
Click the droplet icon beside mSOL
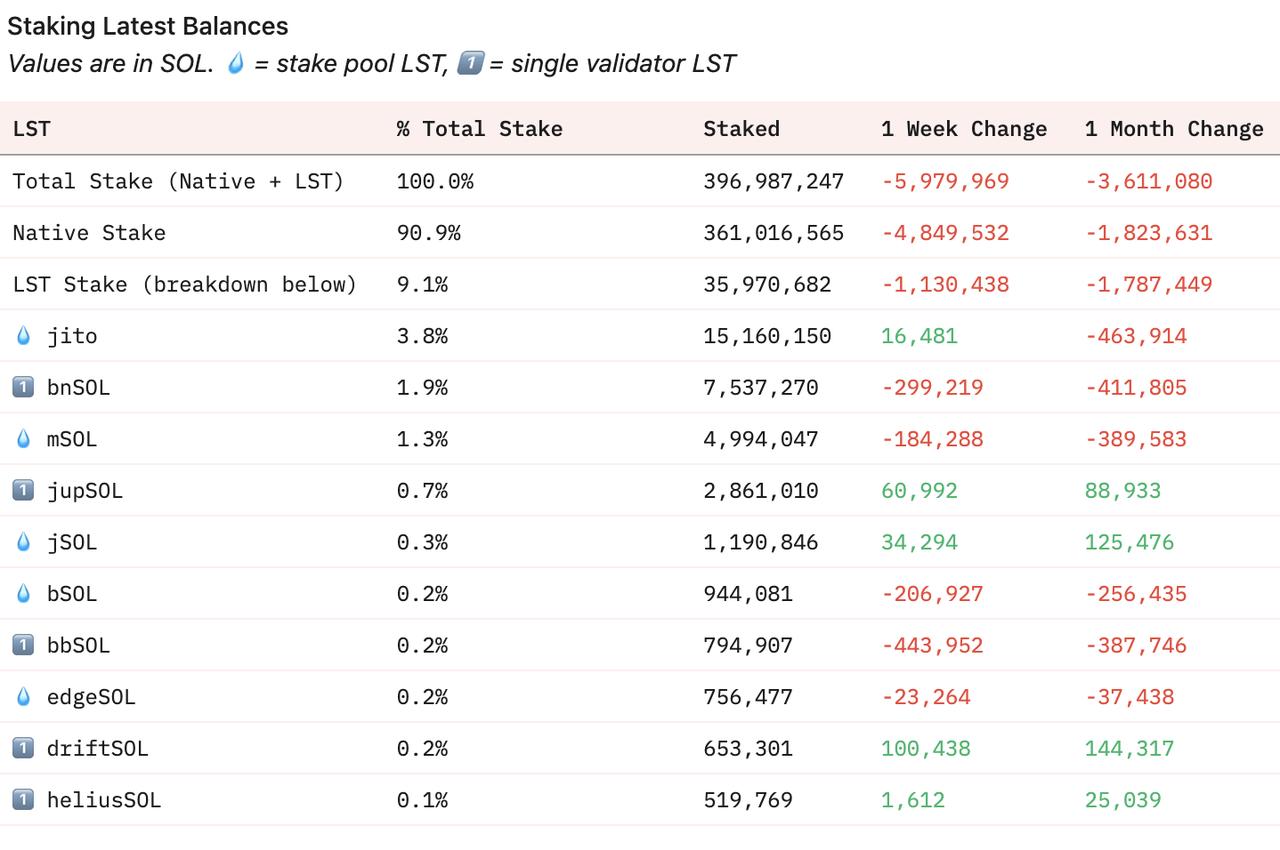point(24,439)
